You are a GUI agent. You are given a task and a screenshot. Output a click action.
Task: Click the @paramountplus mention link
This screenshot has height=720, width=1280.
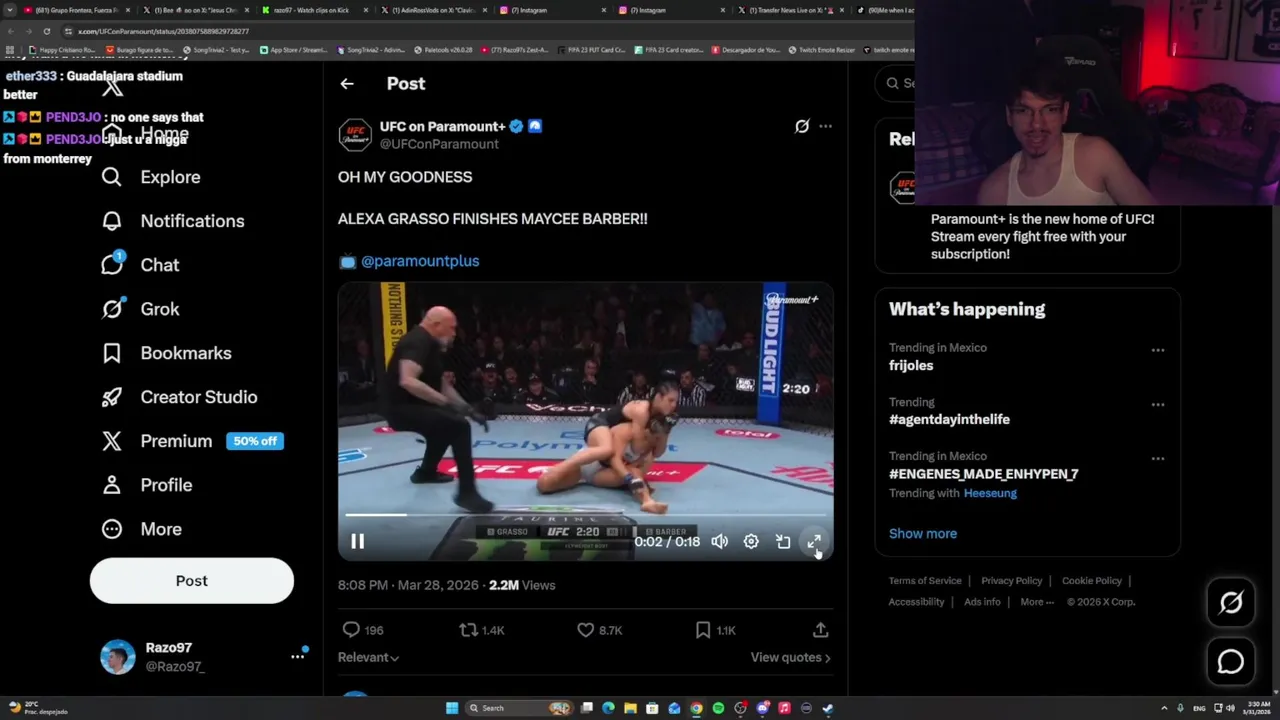click(x=420, y=261)
